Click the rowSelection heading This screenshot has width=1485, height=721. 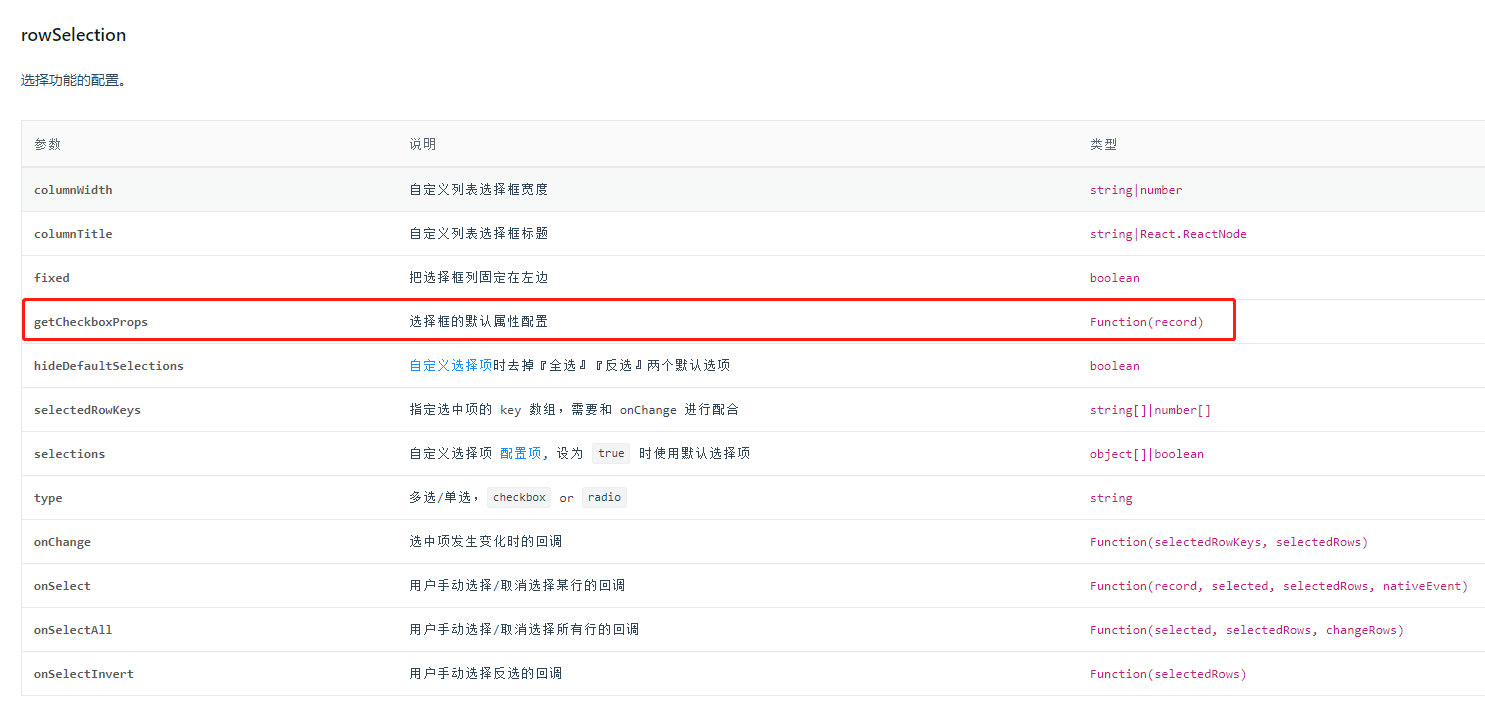(73, 34)
